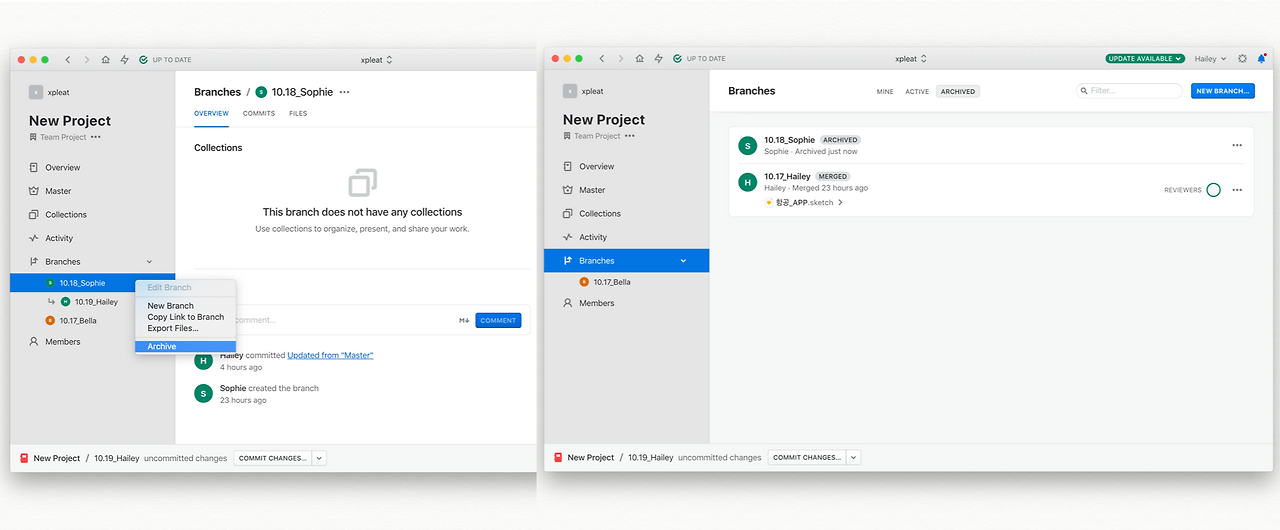This screenshot has width=1280, height=530.
Task: Show the ACTIVE branches filter
Action: tap(917, 91)
